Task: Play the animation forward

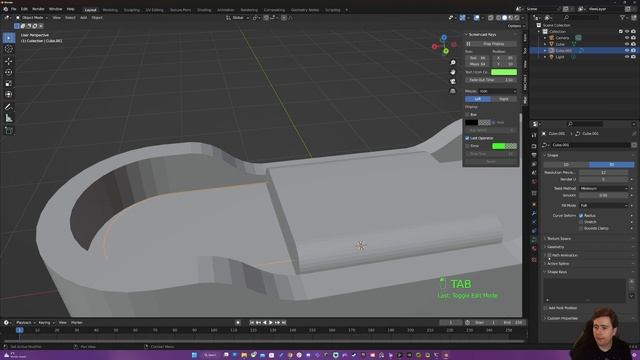Action: (x=271, y=322)
